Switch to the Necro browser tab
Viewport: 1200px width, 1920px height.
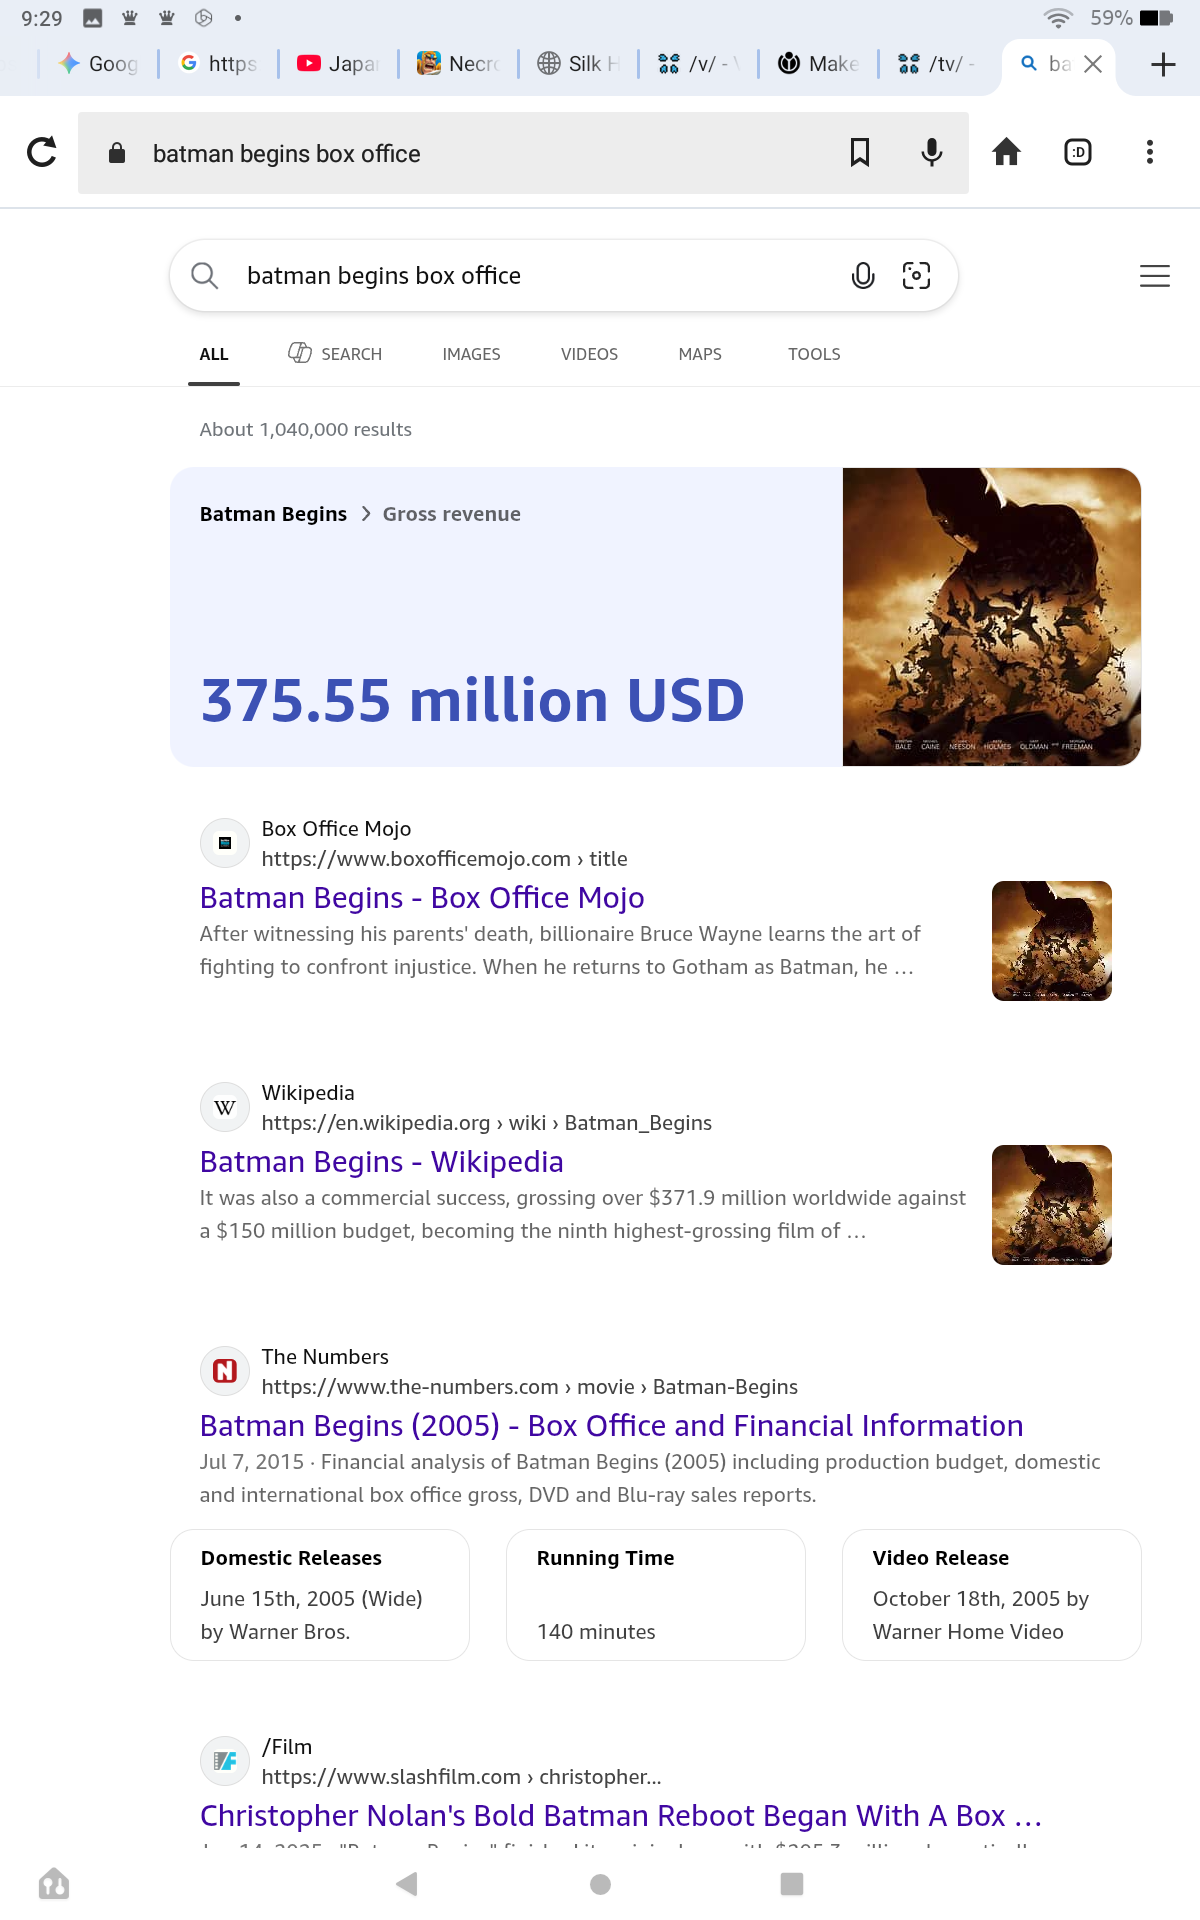[458, 64]
